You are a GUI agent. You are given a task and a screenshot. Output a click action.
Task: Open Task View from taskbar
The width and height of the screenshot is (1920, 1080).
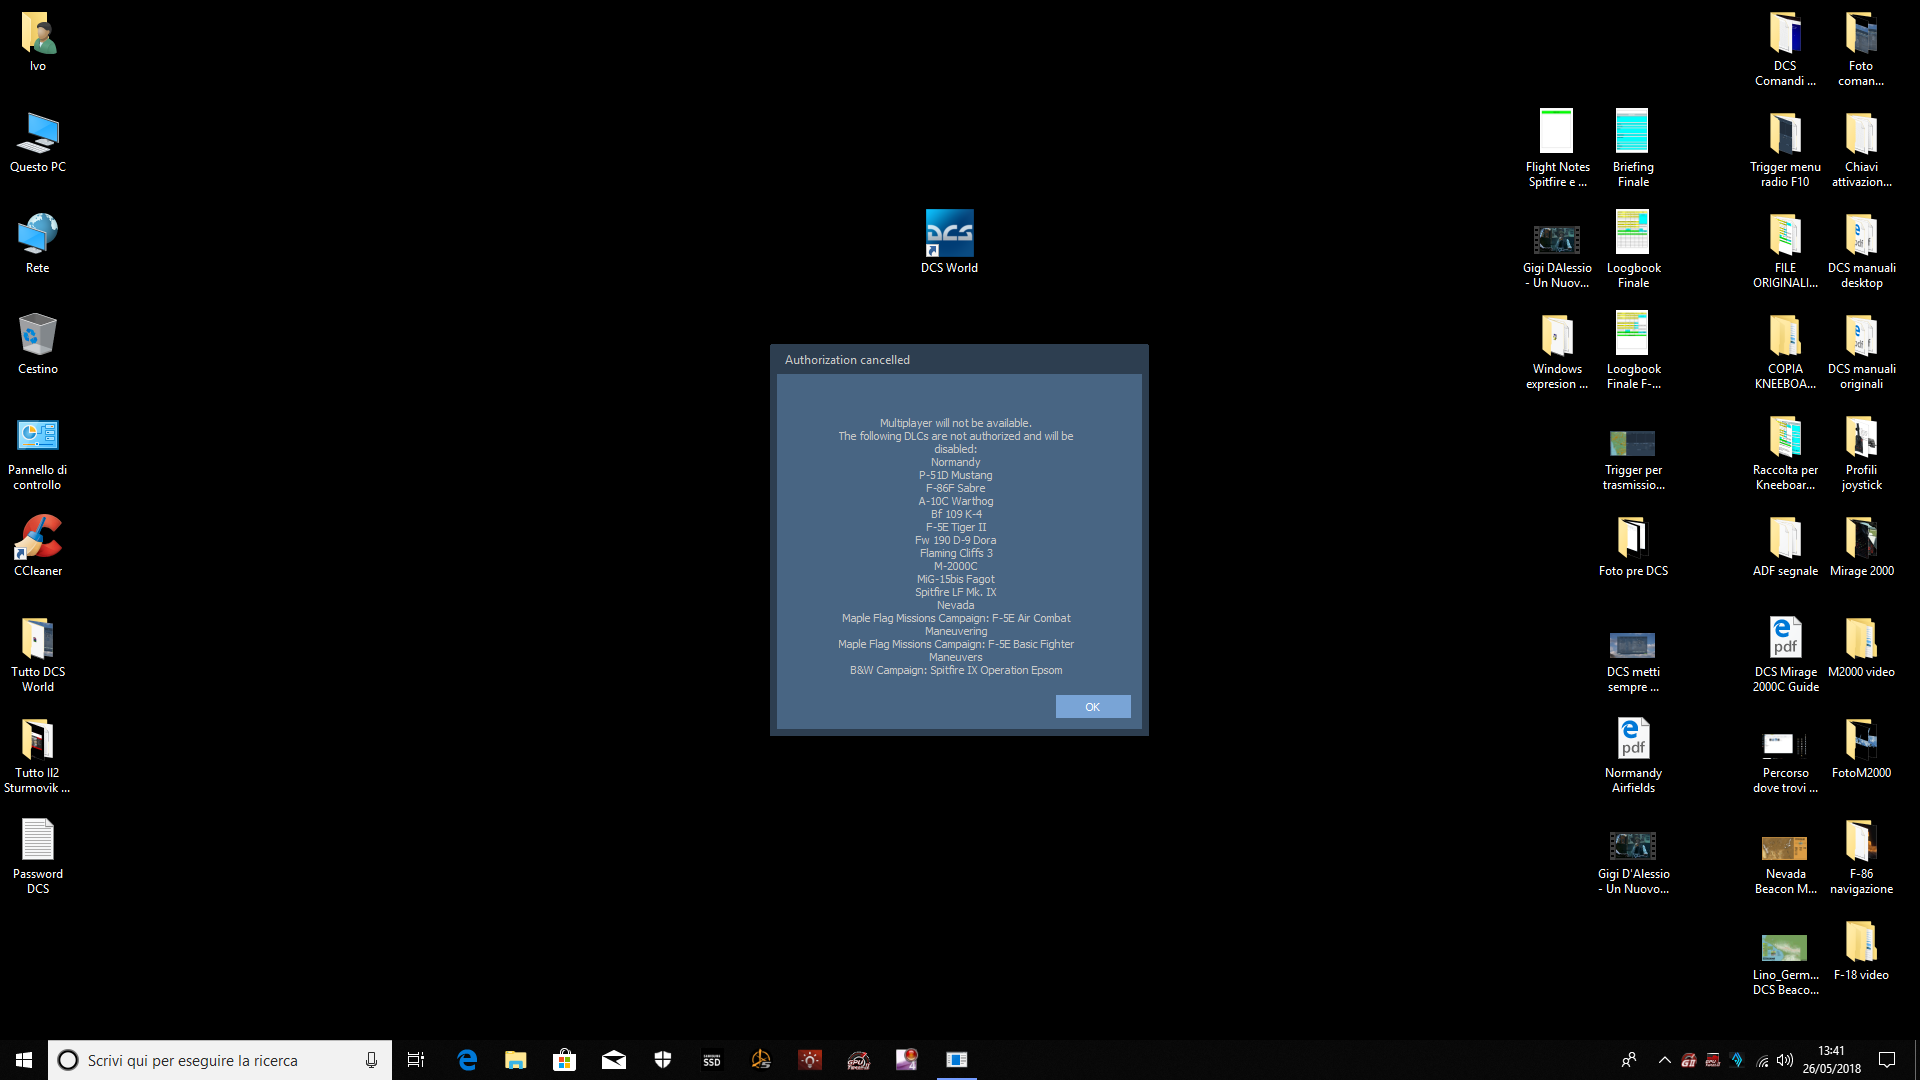(x=416, y=1060)
